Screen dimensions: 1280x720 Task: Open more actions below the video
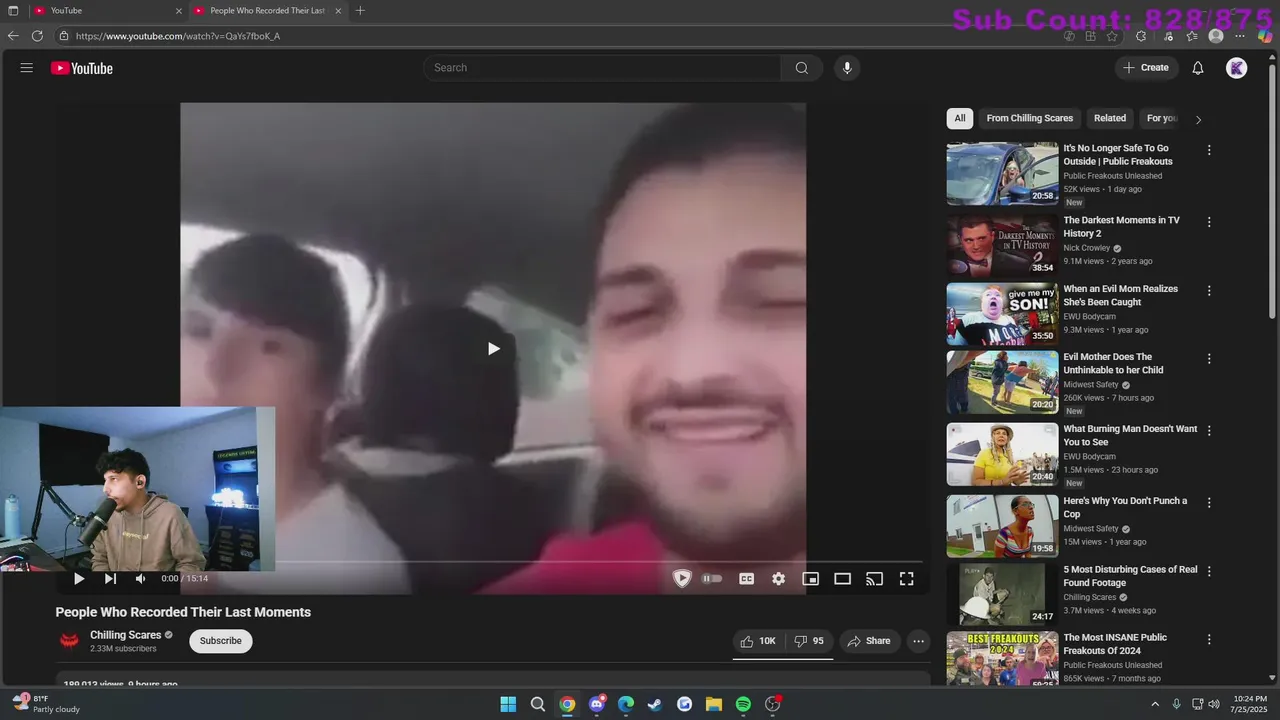(918, 641)
